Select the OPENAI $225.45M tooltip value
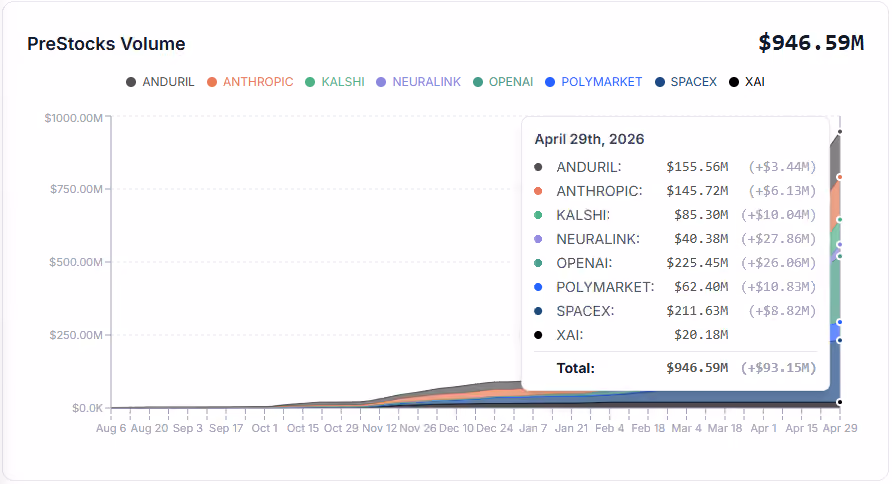The width and height of the screenshot is (892, 484). [697, 263]
